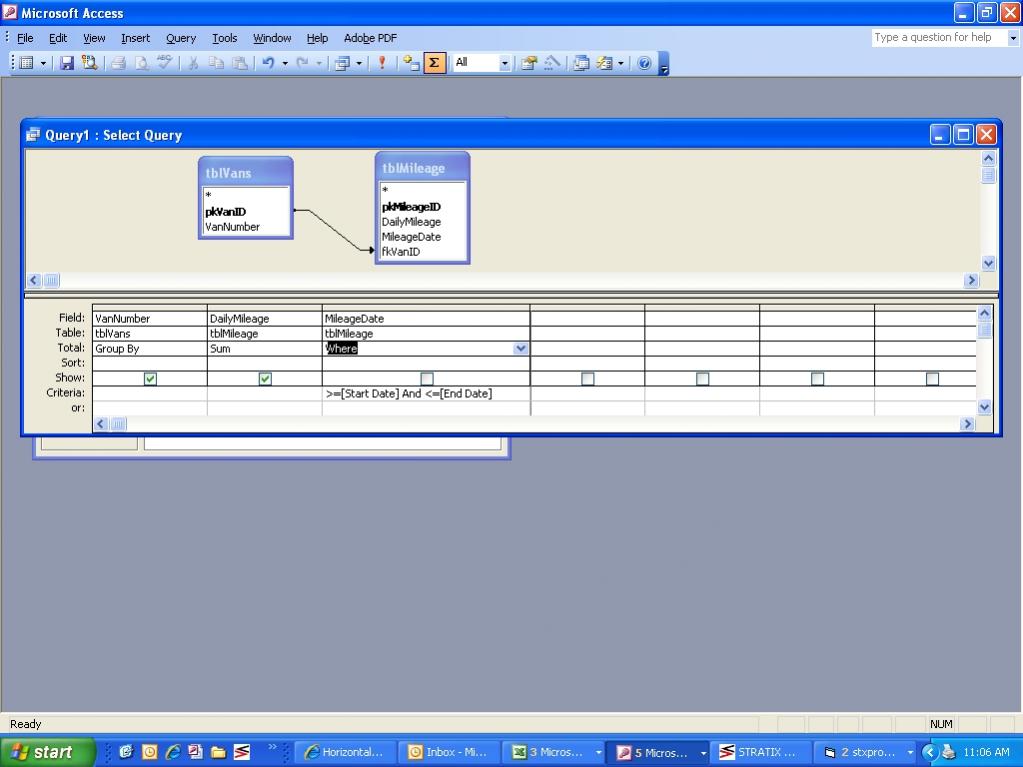This screenshot has height=767, width=1023.
Task: Open the New Object dropdown arrow
Action: pyautogui.click(x=620, y=63)
